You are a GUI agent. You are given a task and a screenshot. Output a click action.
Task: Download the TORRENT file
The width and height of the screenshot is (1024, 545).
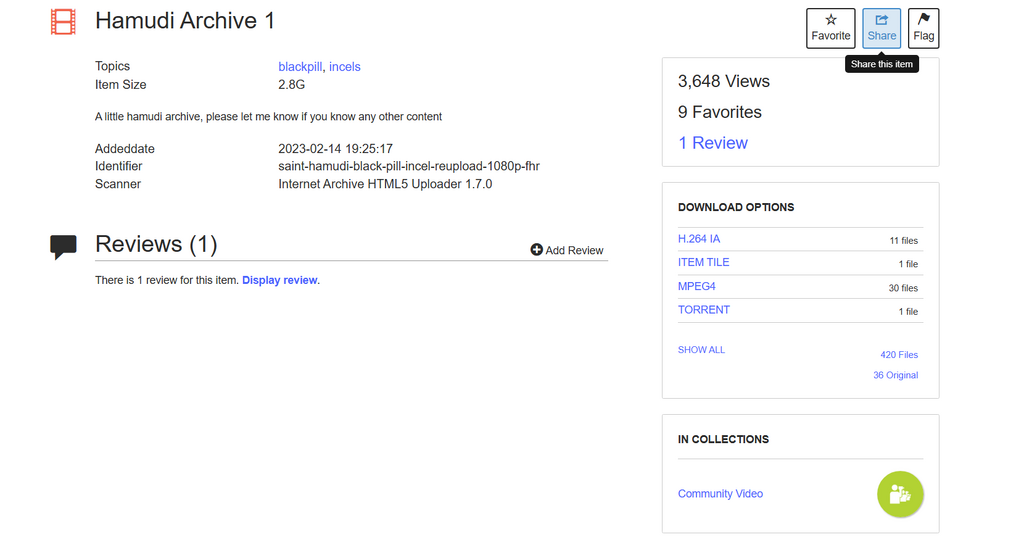coord(703,310)
